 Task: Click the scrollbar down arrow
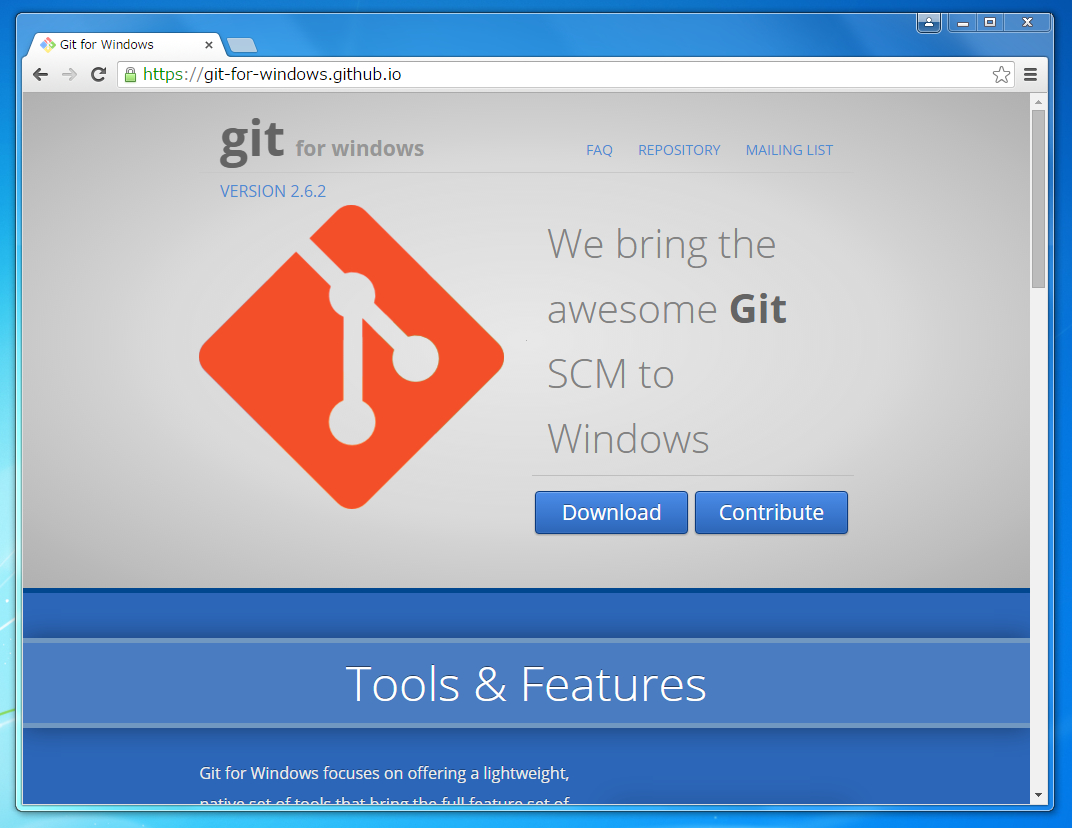(1038, 795)
